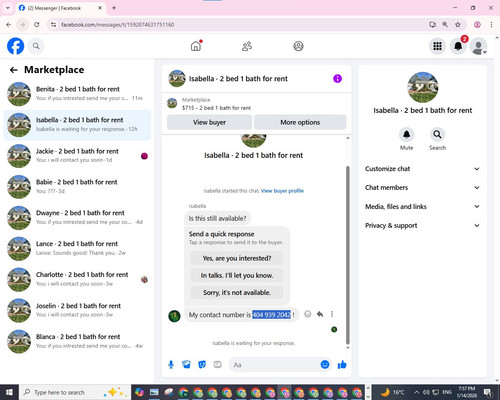Open the Facebook search magnifier
Viewport: 500px width, 400px height.
[x=36, y=46]
